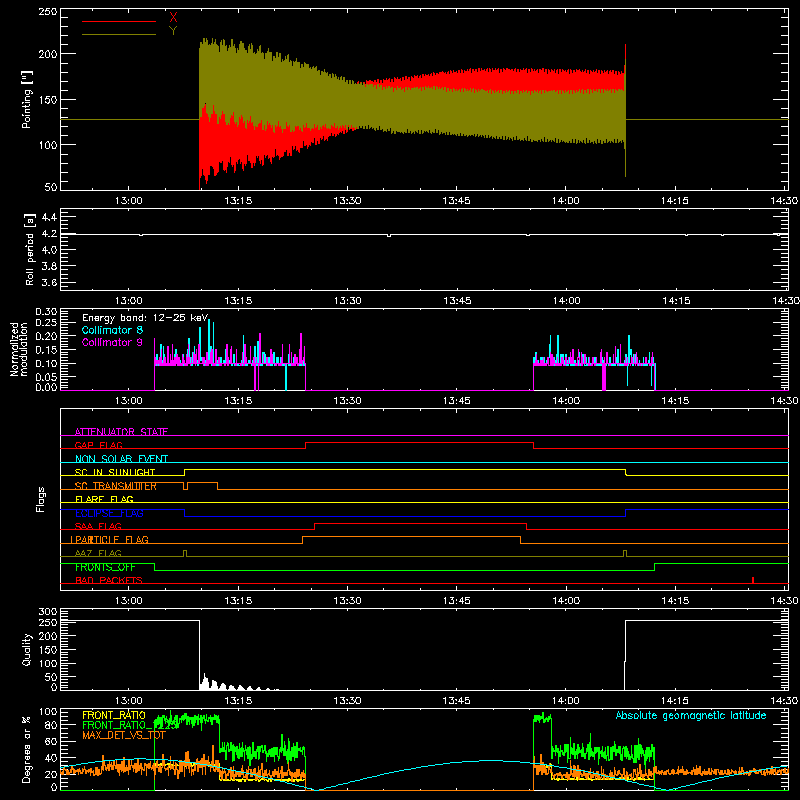
Task: Click the 14:00 label under Roll period plot
Action: (566, 301)
